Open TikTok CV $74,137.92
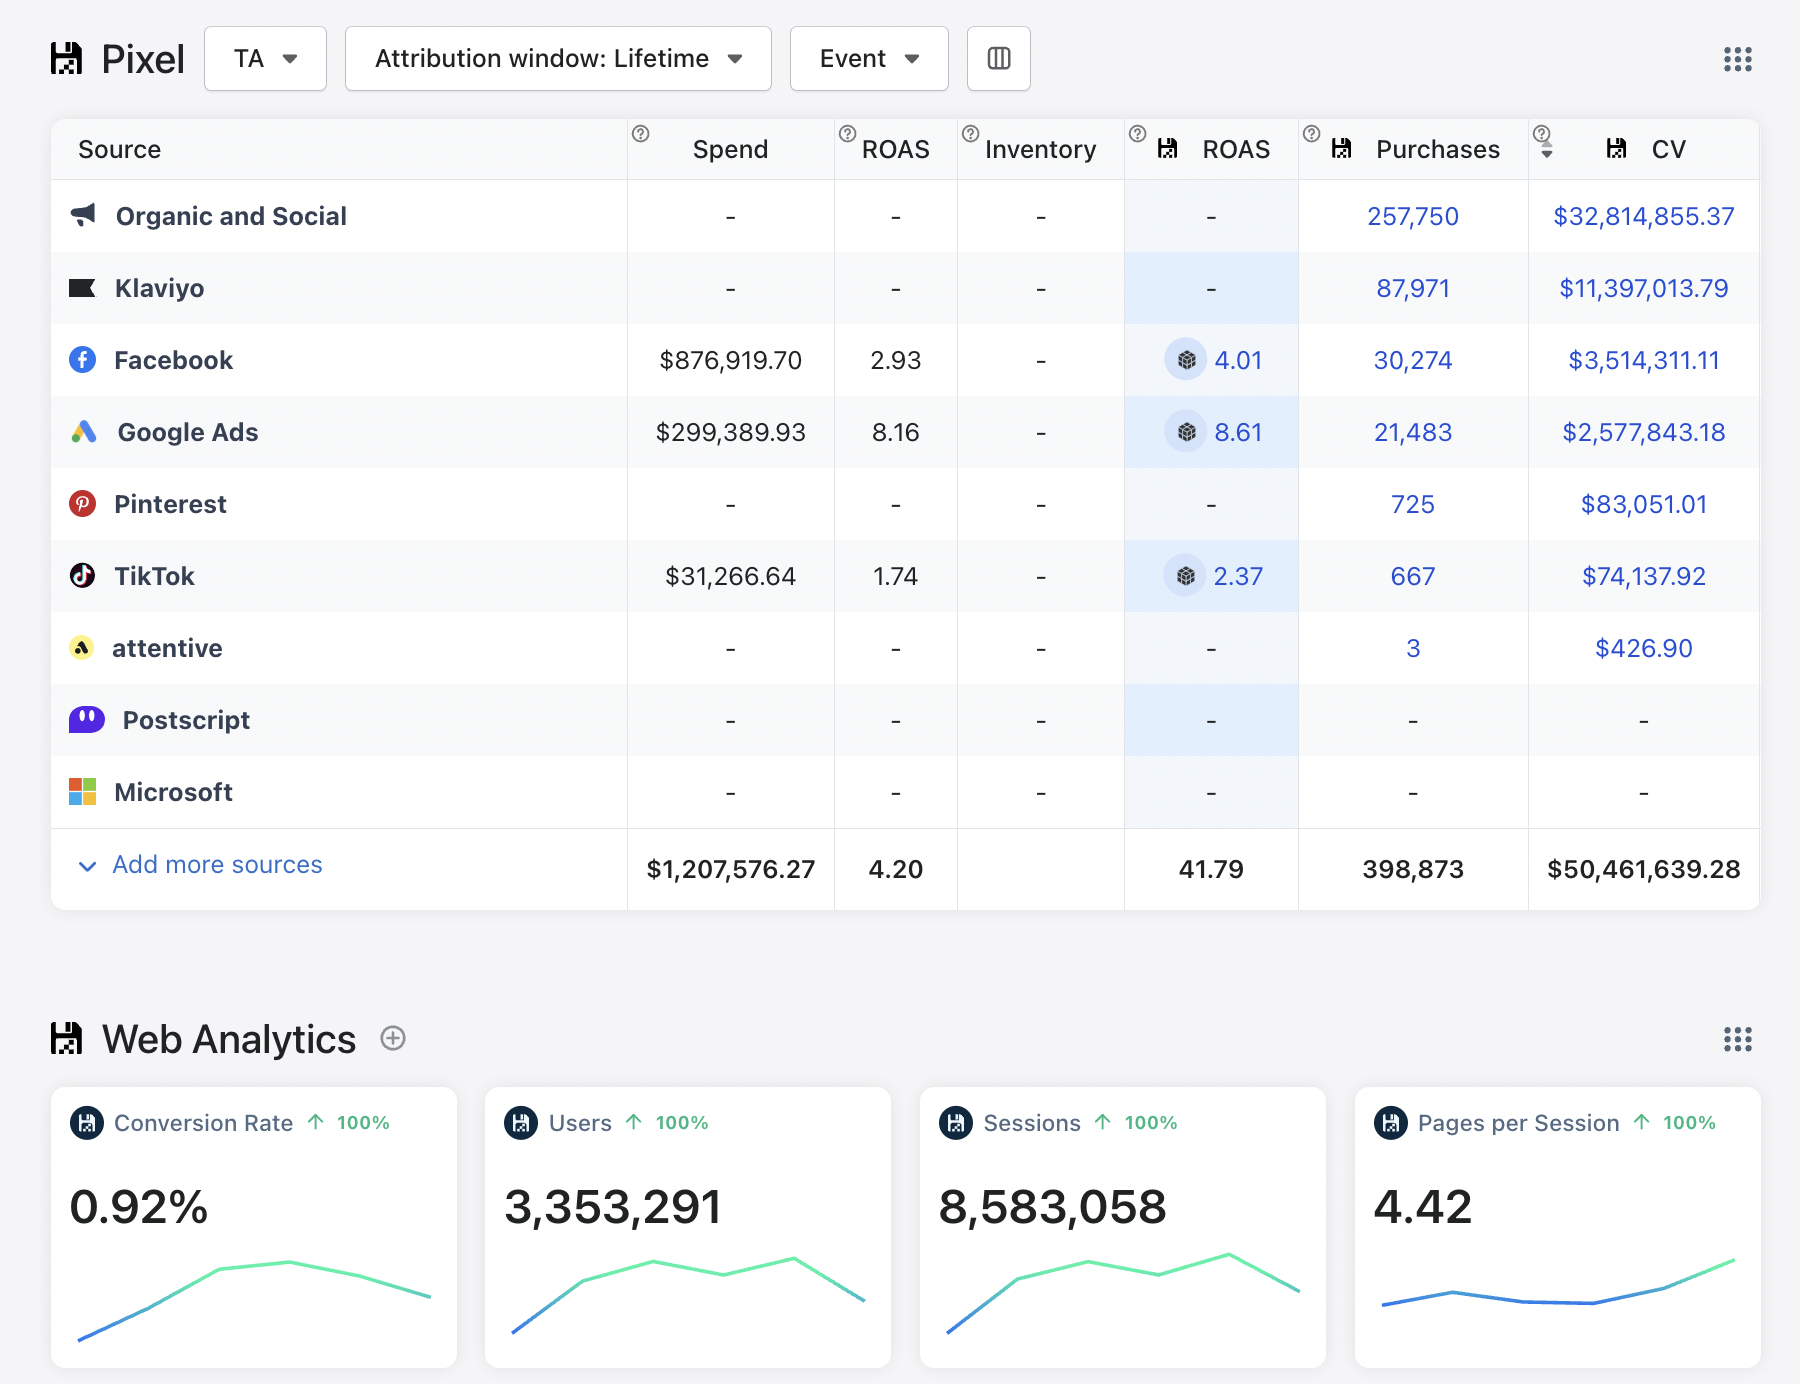Viewport: 1800px width, 1384px height. click(1644, 576)
